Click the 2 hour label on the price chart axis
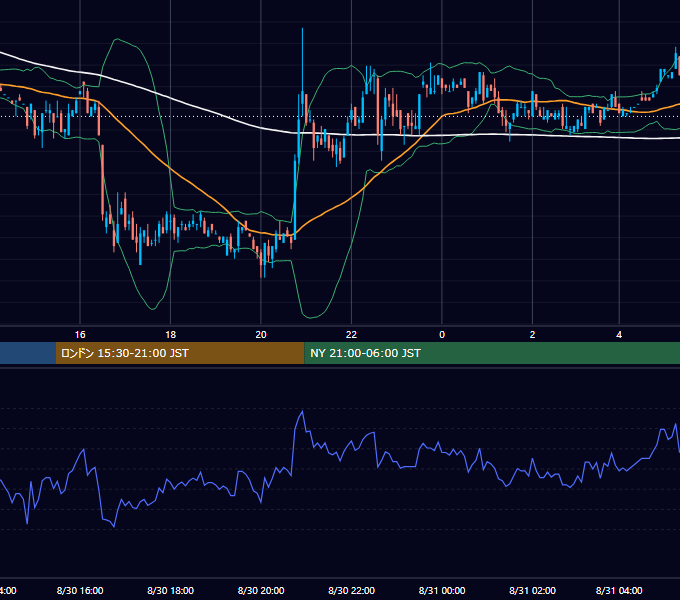The width and height of the screenshot is (680, 600). pos(532,335)
